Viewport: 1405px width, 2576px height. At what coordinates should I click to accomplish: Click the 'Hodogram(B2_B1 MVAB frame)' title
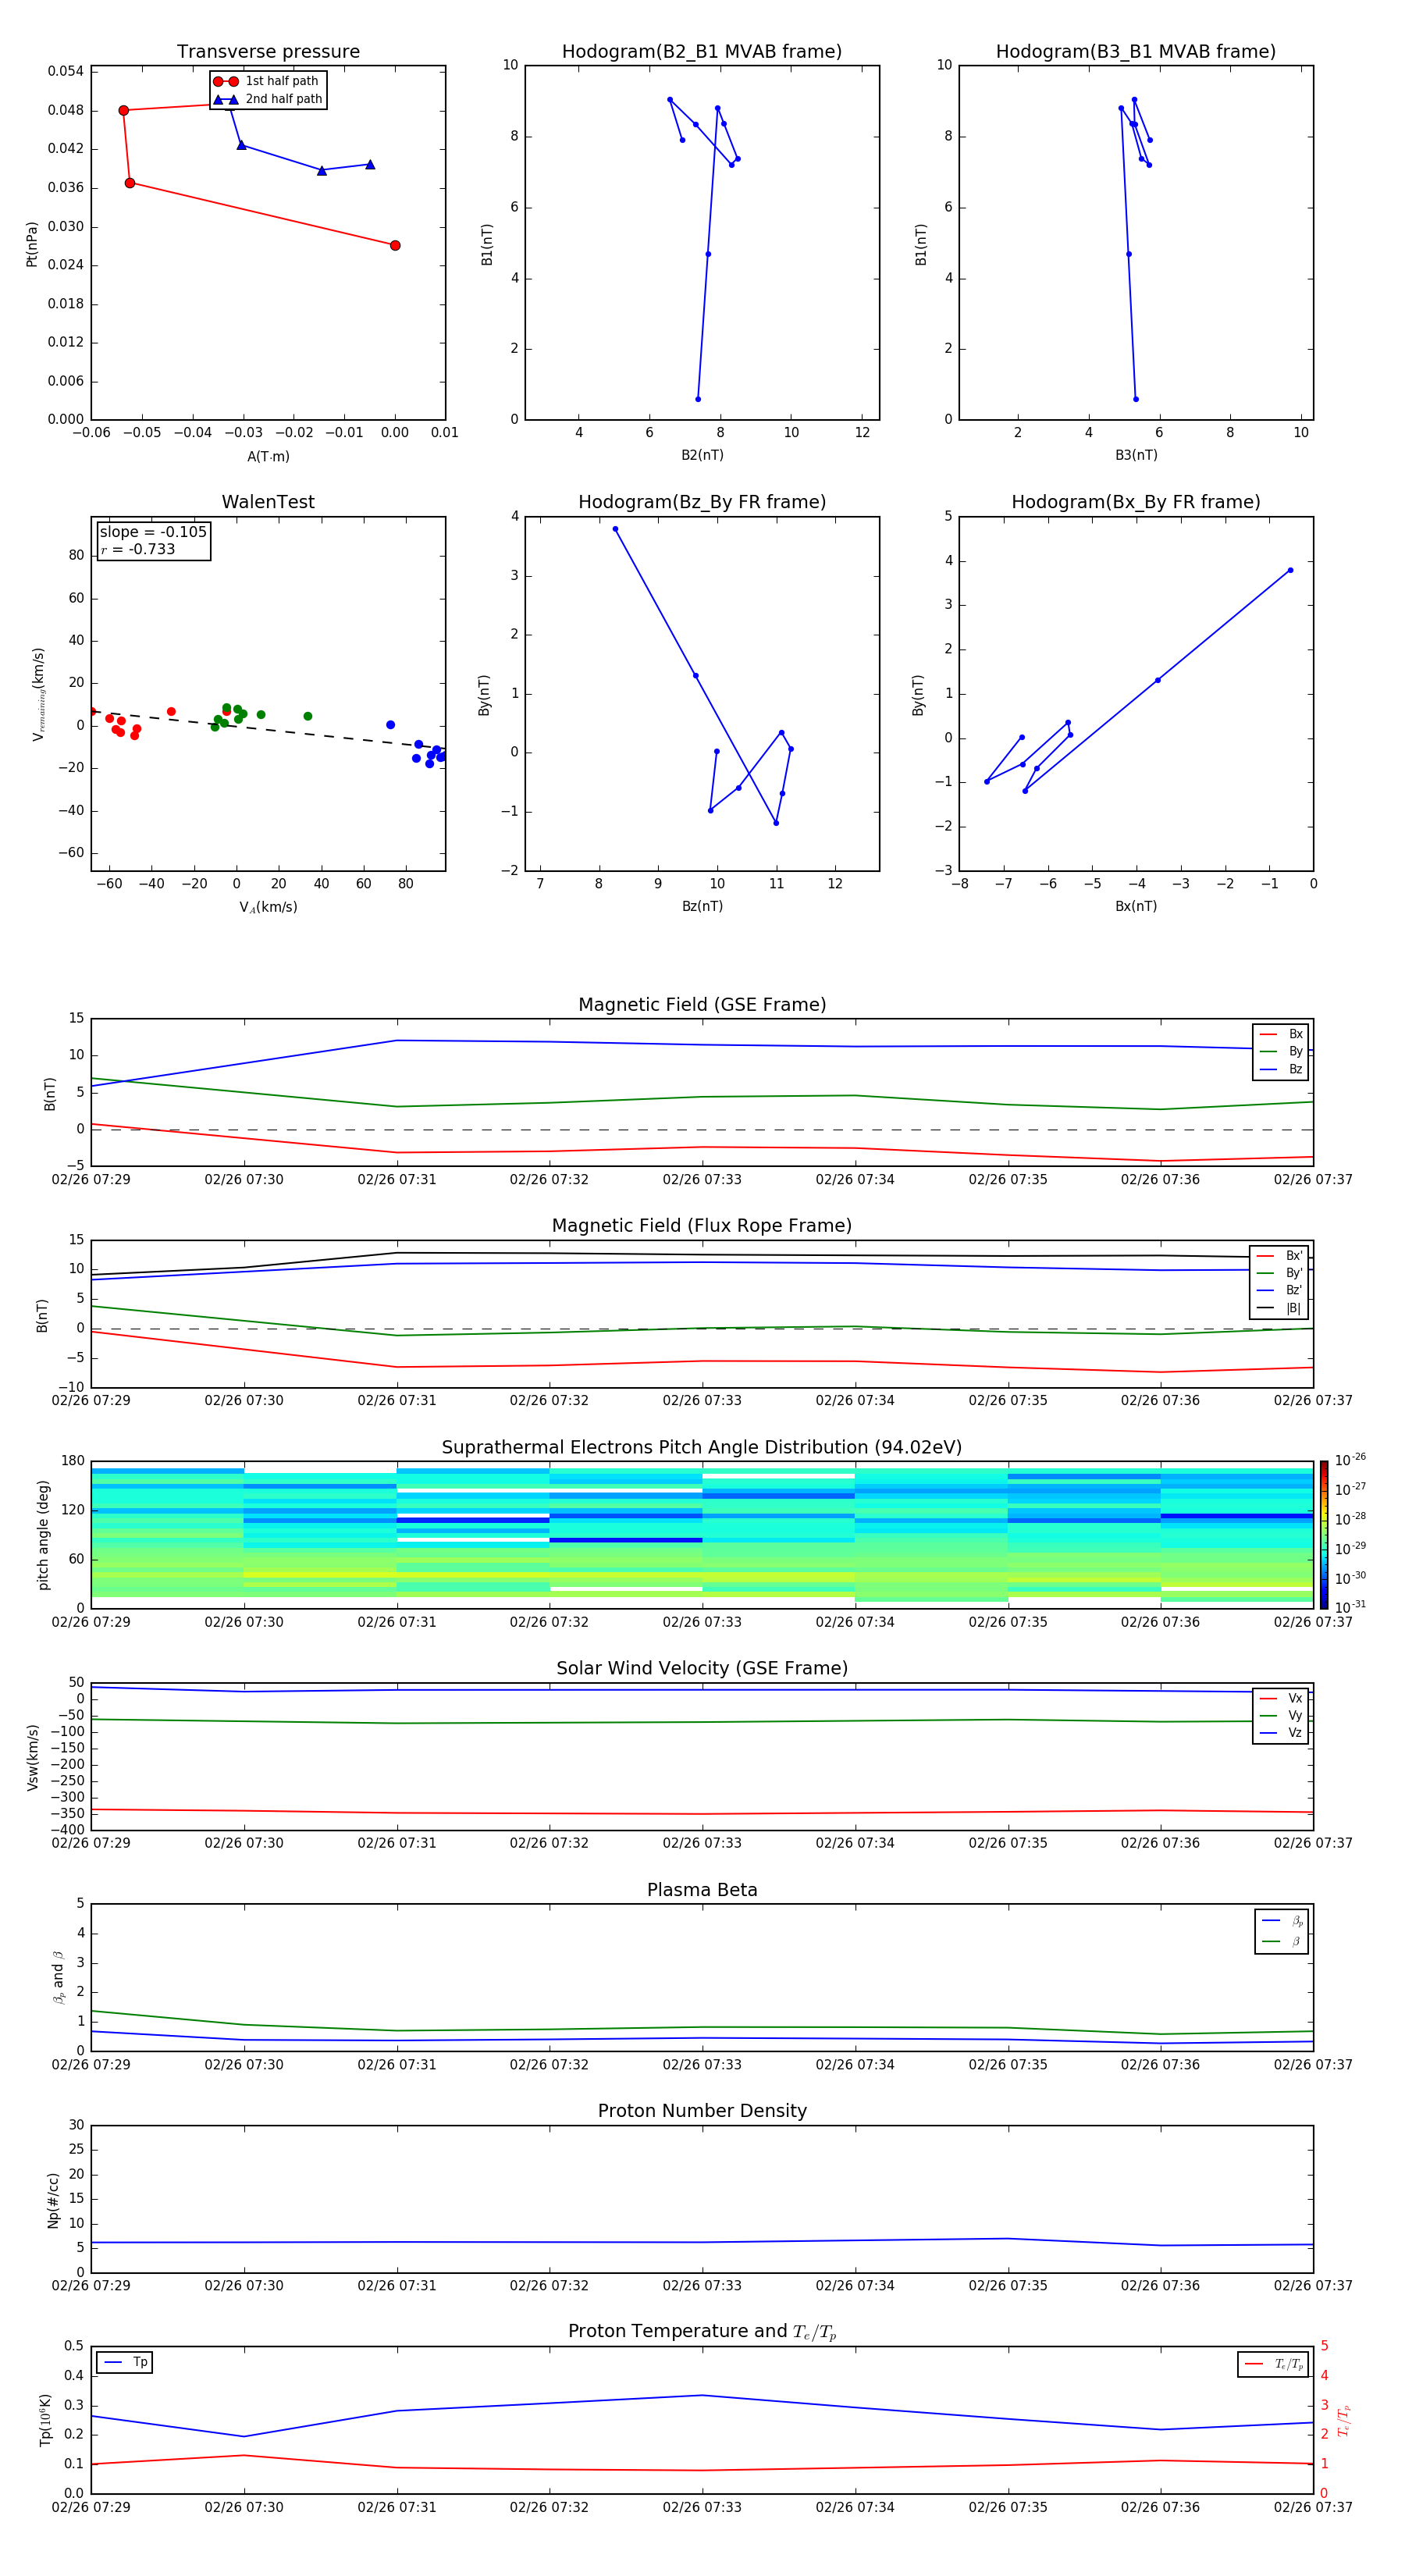coord(702,51)
